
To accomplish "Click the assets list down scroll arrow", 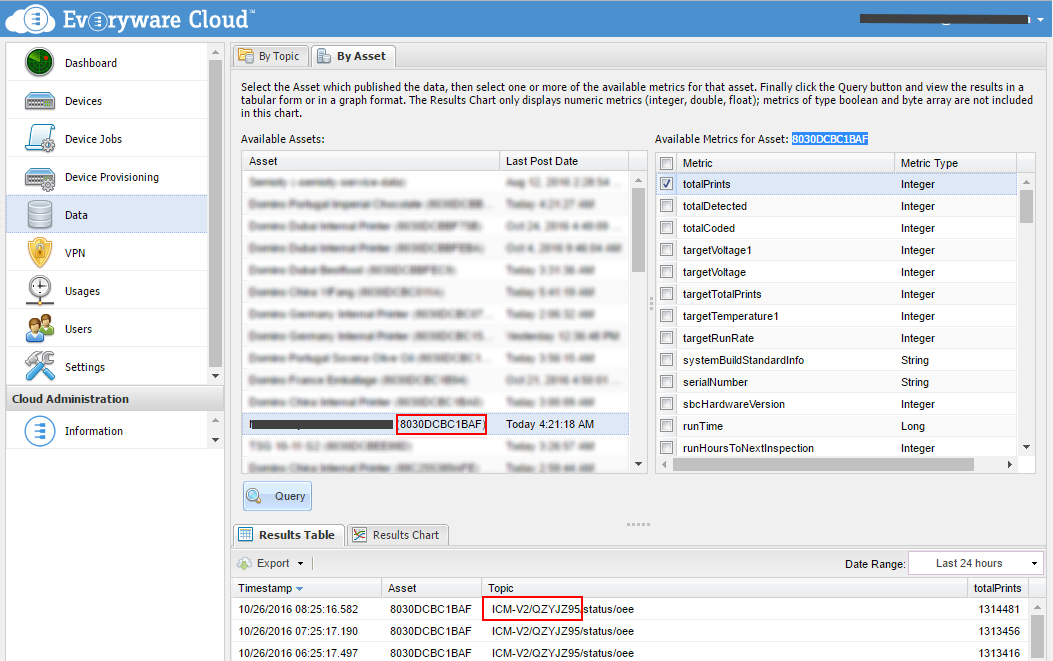I will (x=638, y=464).
